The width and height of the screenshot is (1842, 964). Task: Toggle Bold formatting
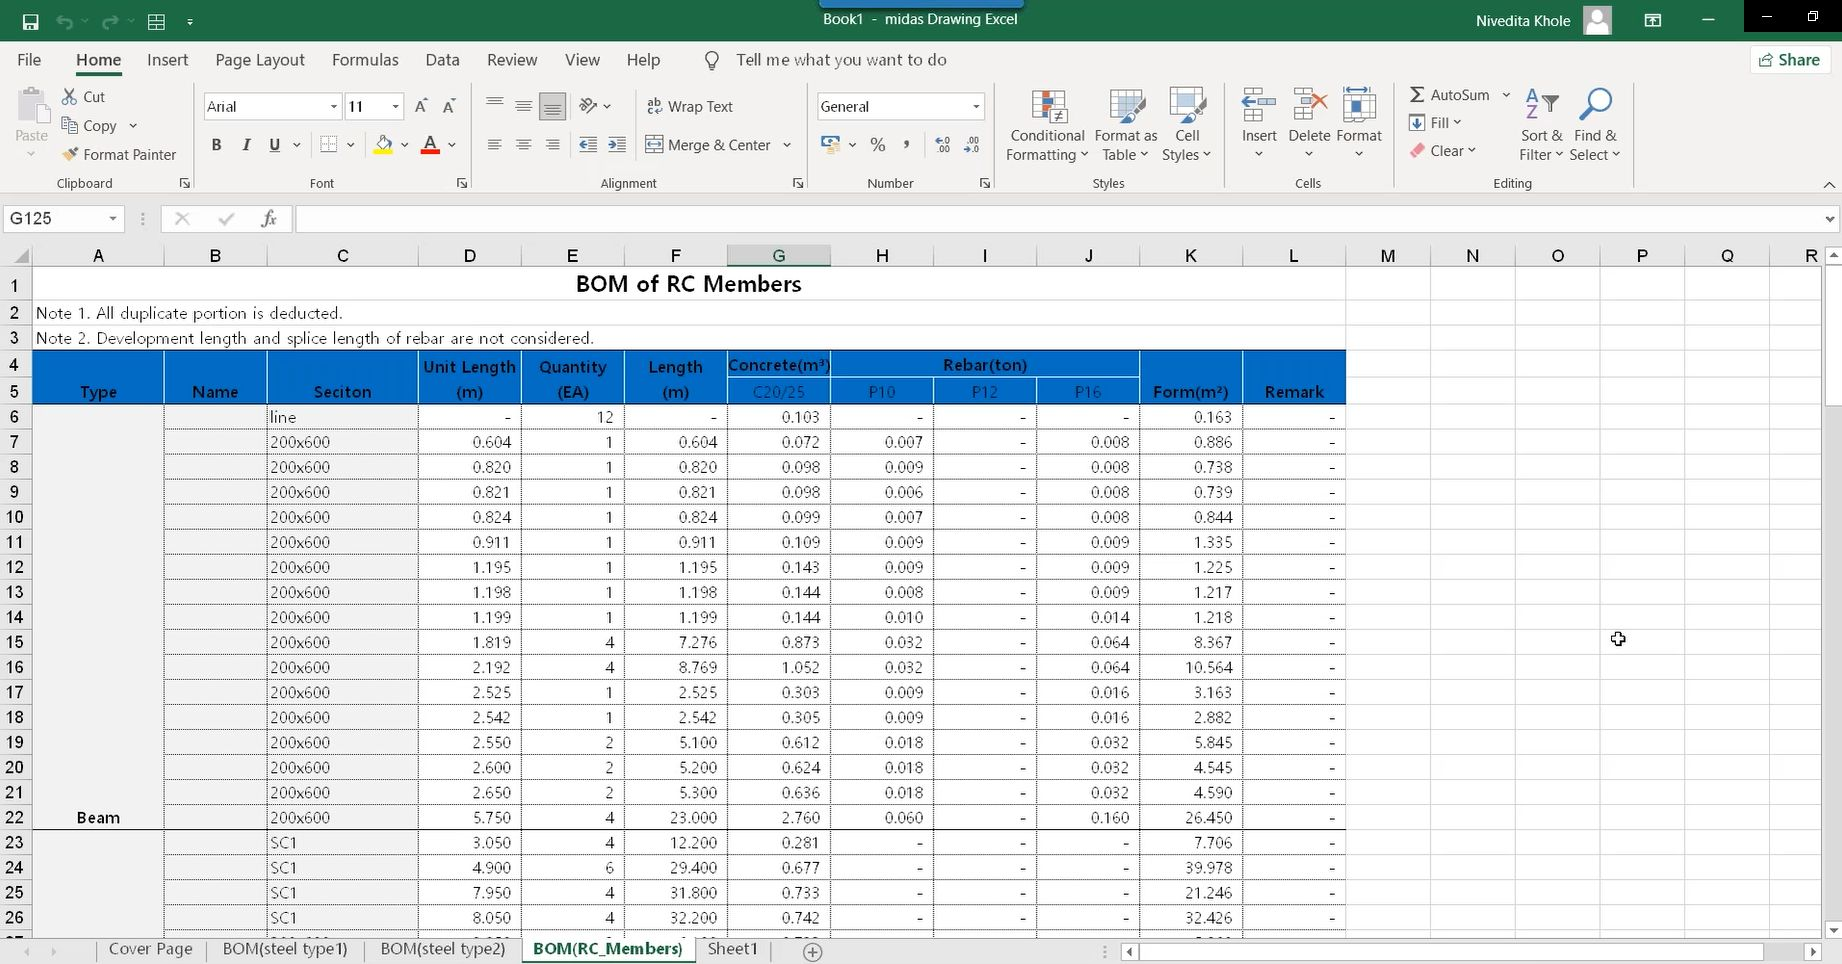point(216,145)
